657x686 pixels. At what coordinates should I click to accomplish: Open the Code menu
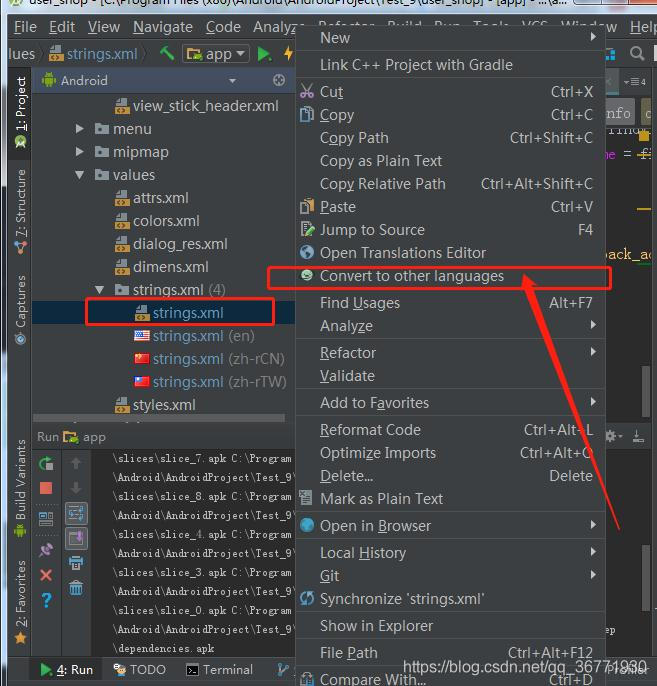click(x=223, y=27)
